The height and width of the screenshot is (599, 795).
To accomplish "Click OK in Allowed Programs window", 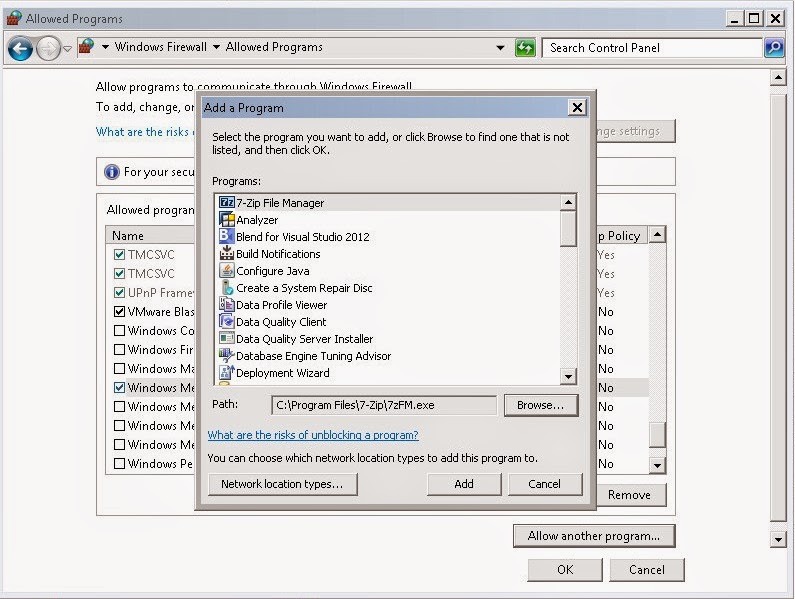I will click(565, 570).
